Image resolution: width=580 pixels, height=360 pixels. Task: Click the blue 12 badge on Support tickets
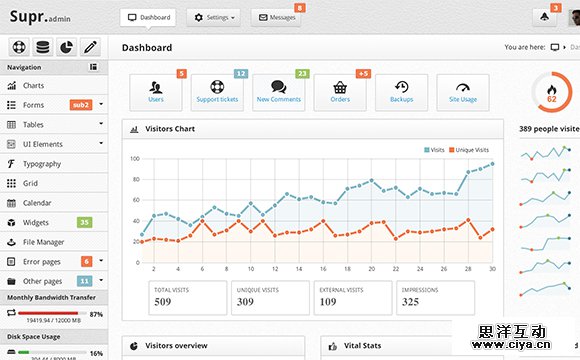241,74
